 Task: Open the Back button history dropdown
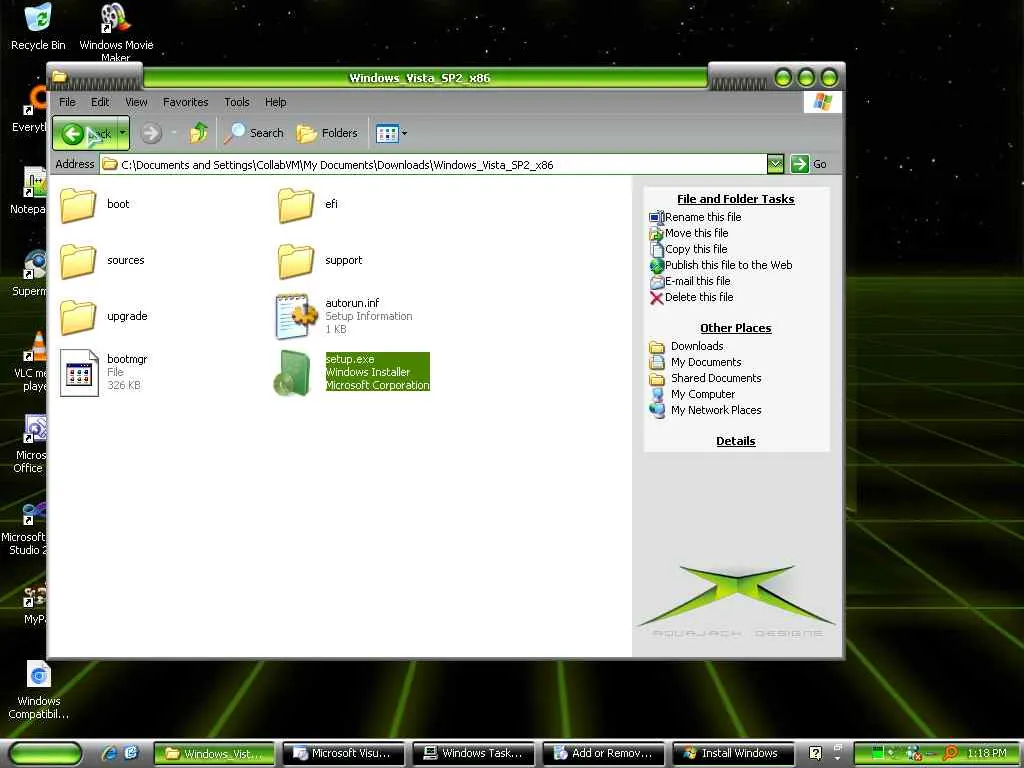point(123,133)
